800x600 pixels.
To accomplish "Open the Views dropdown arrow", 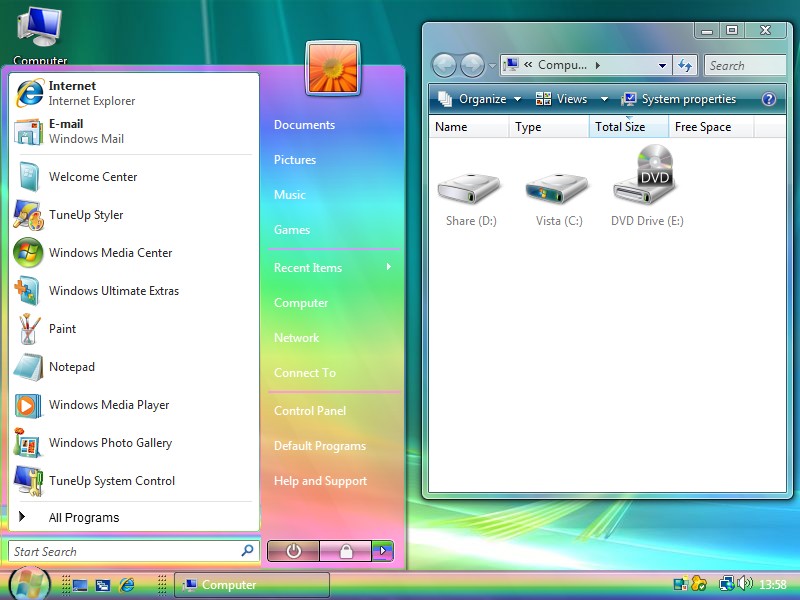I will point(604,99).
